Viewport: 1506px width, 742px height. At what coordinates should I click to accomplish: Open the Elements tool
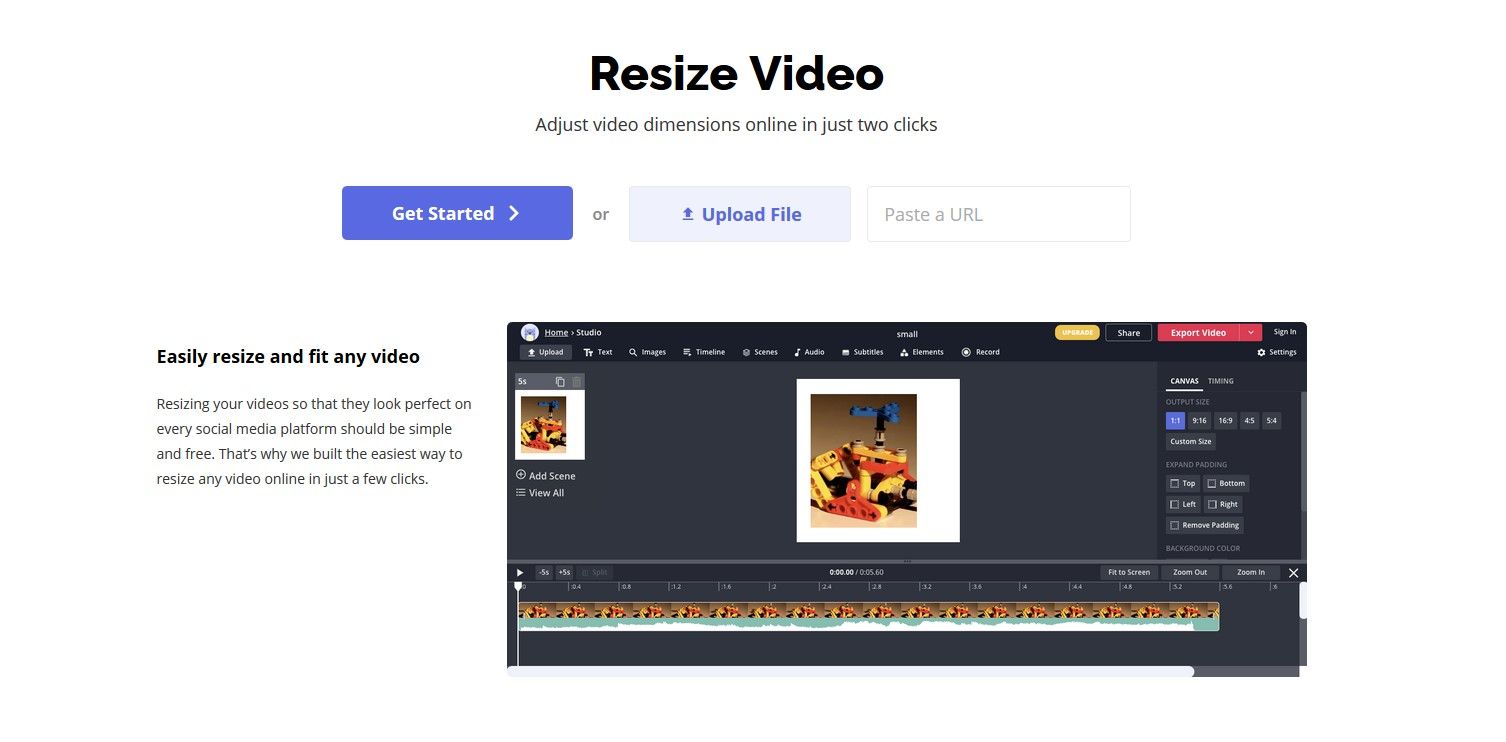coord(922,352)
